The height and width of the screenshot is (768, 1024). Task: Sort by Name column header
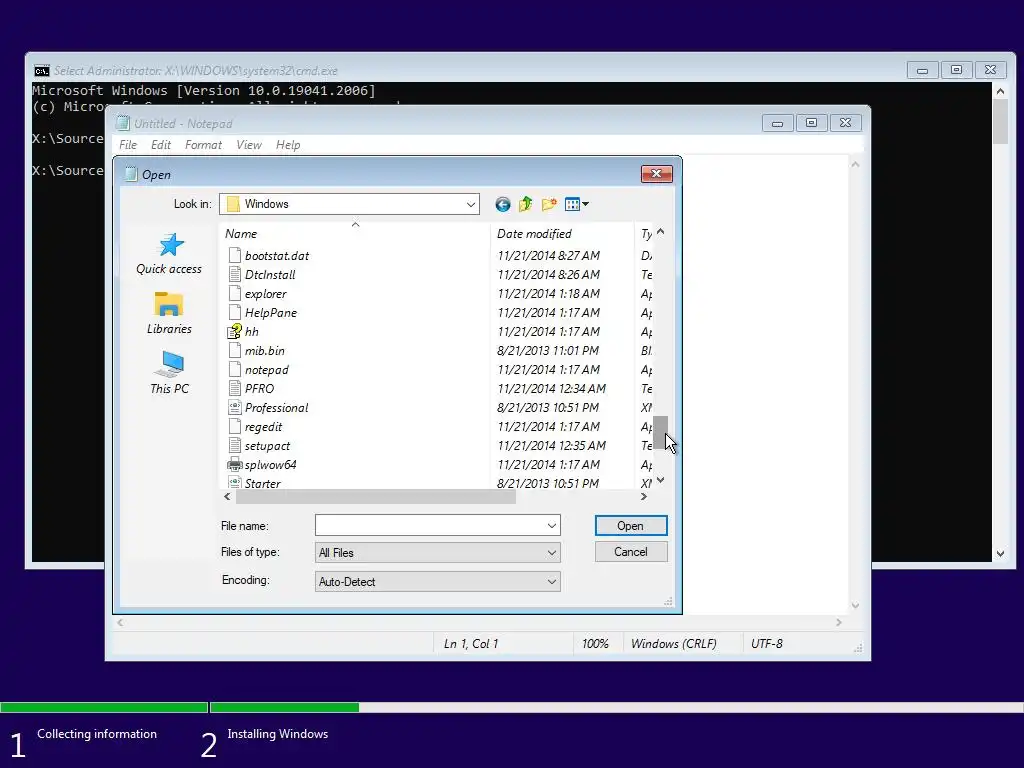tap(355, 233)
